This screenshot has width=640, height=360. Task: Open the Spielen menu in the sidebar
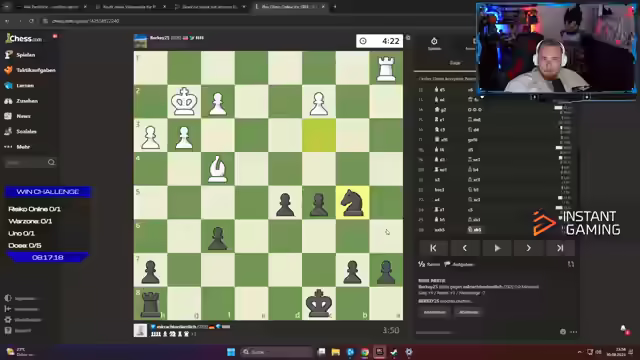[20, 55]
